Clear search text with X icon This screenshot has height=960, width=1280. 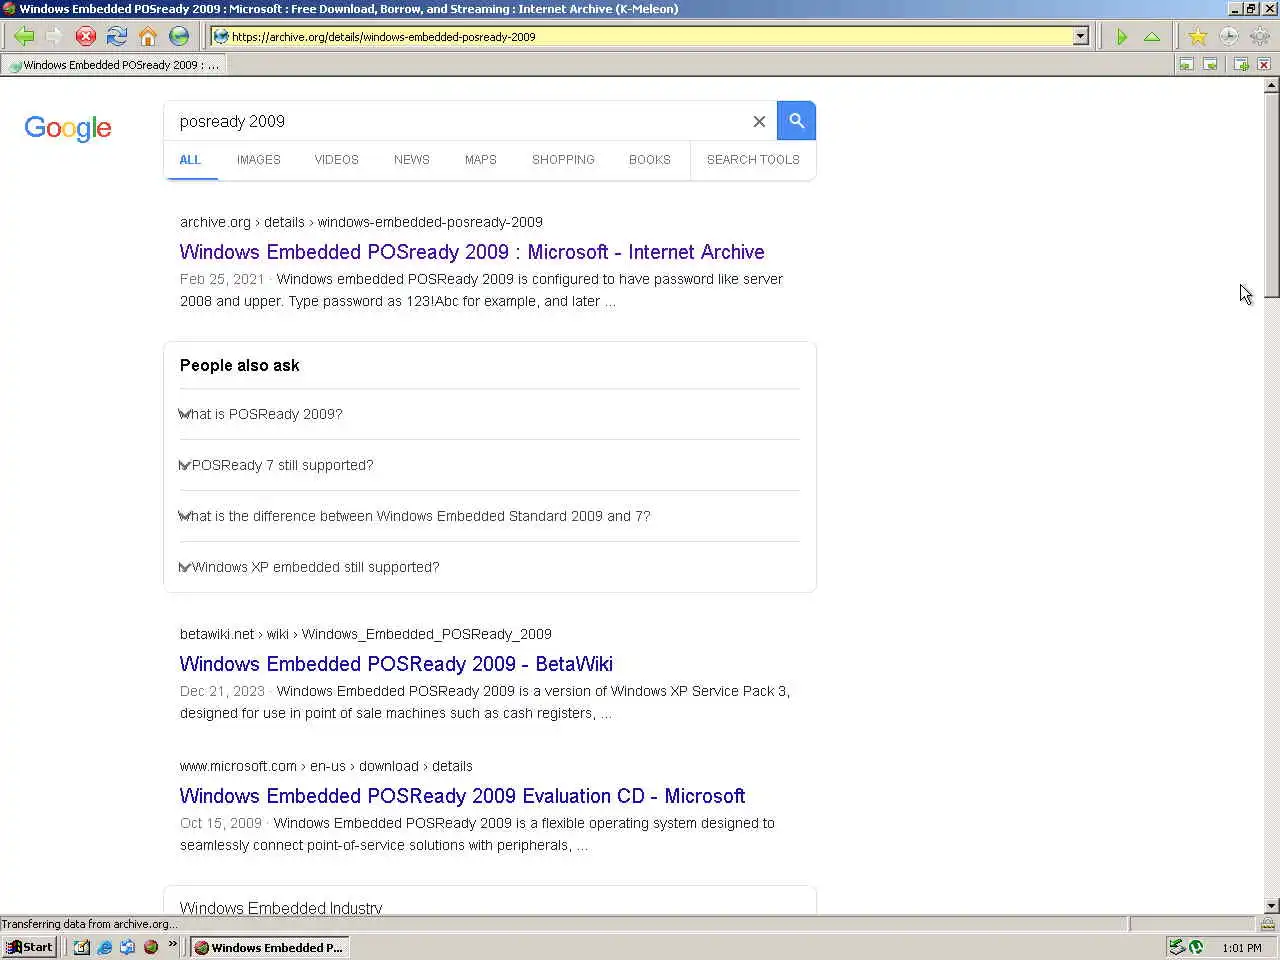click(x=759, y=121)
